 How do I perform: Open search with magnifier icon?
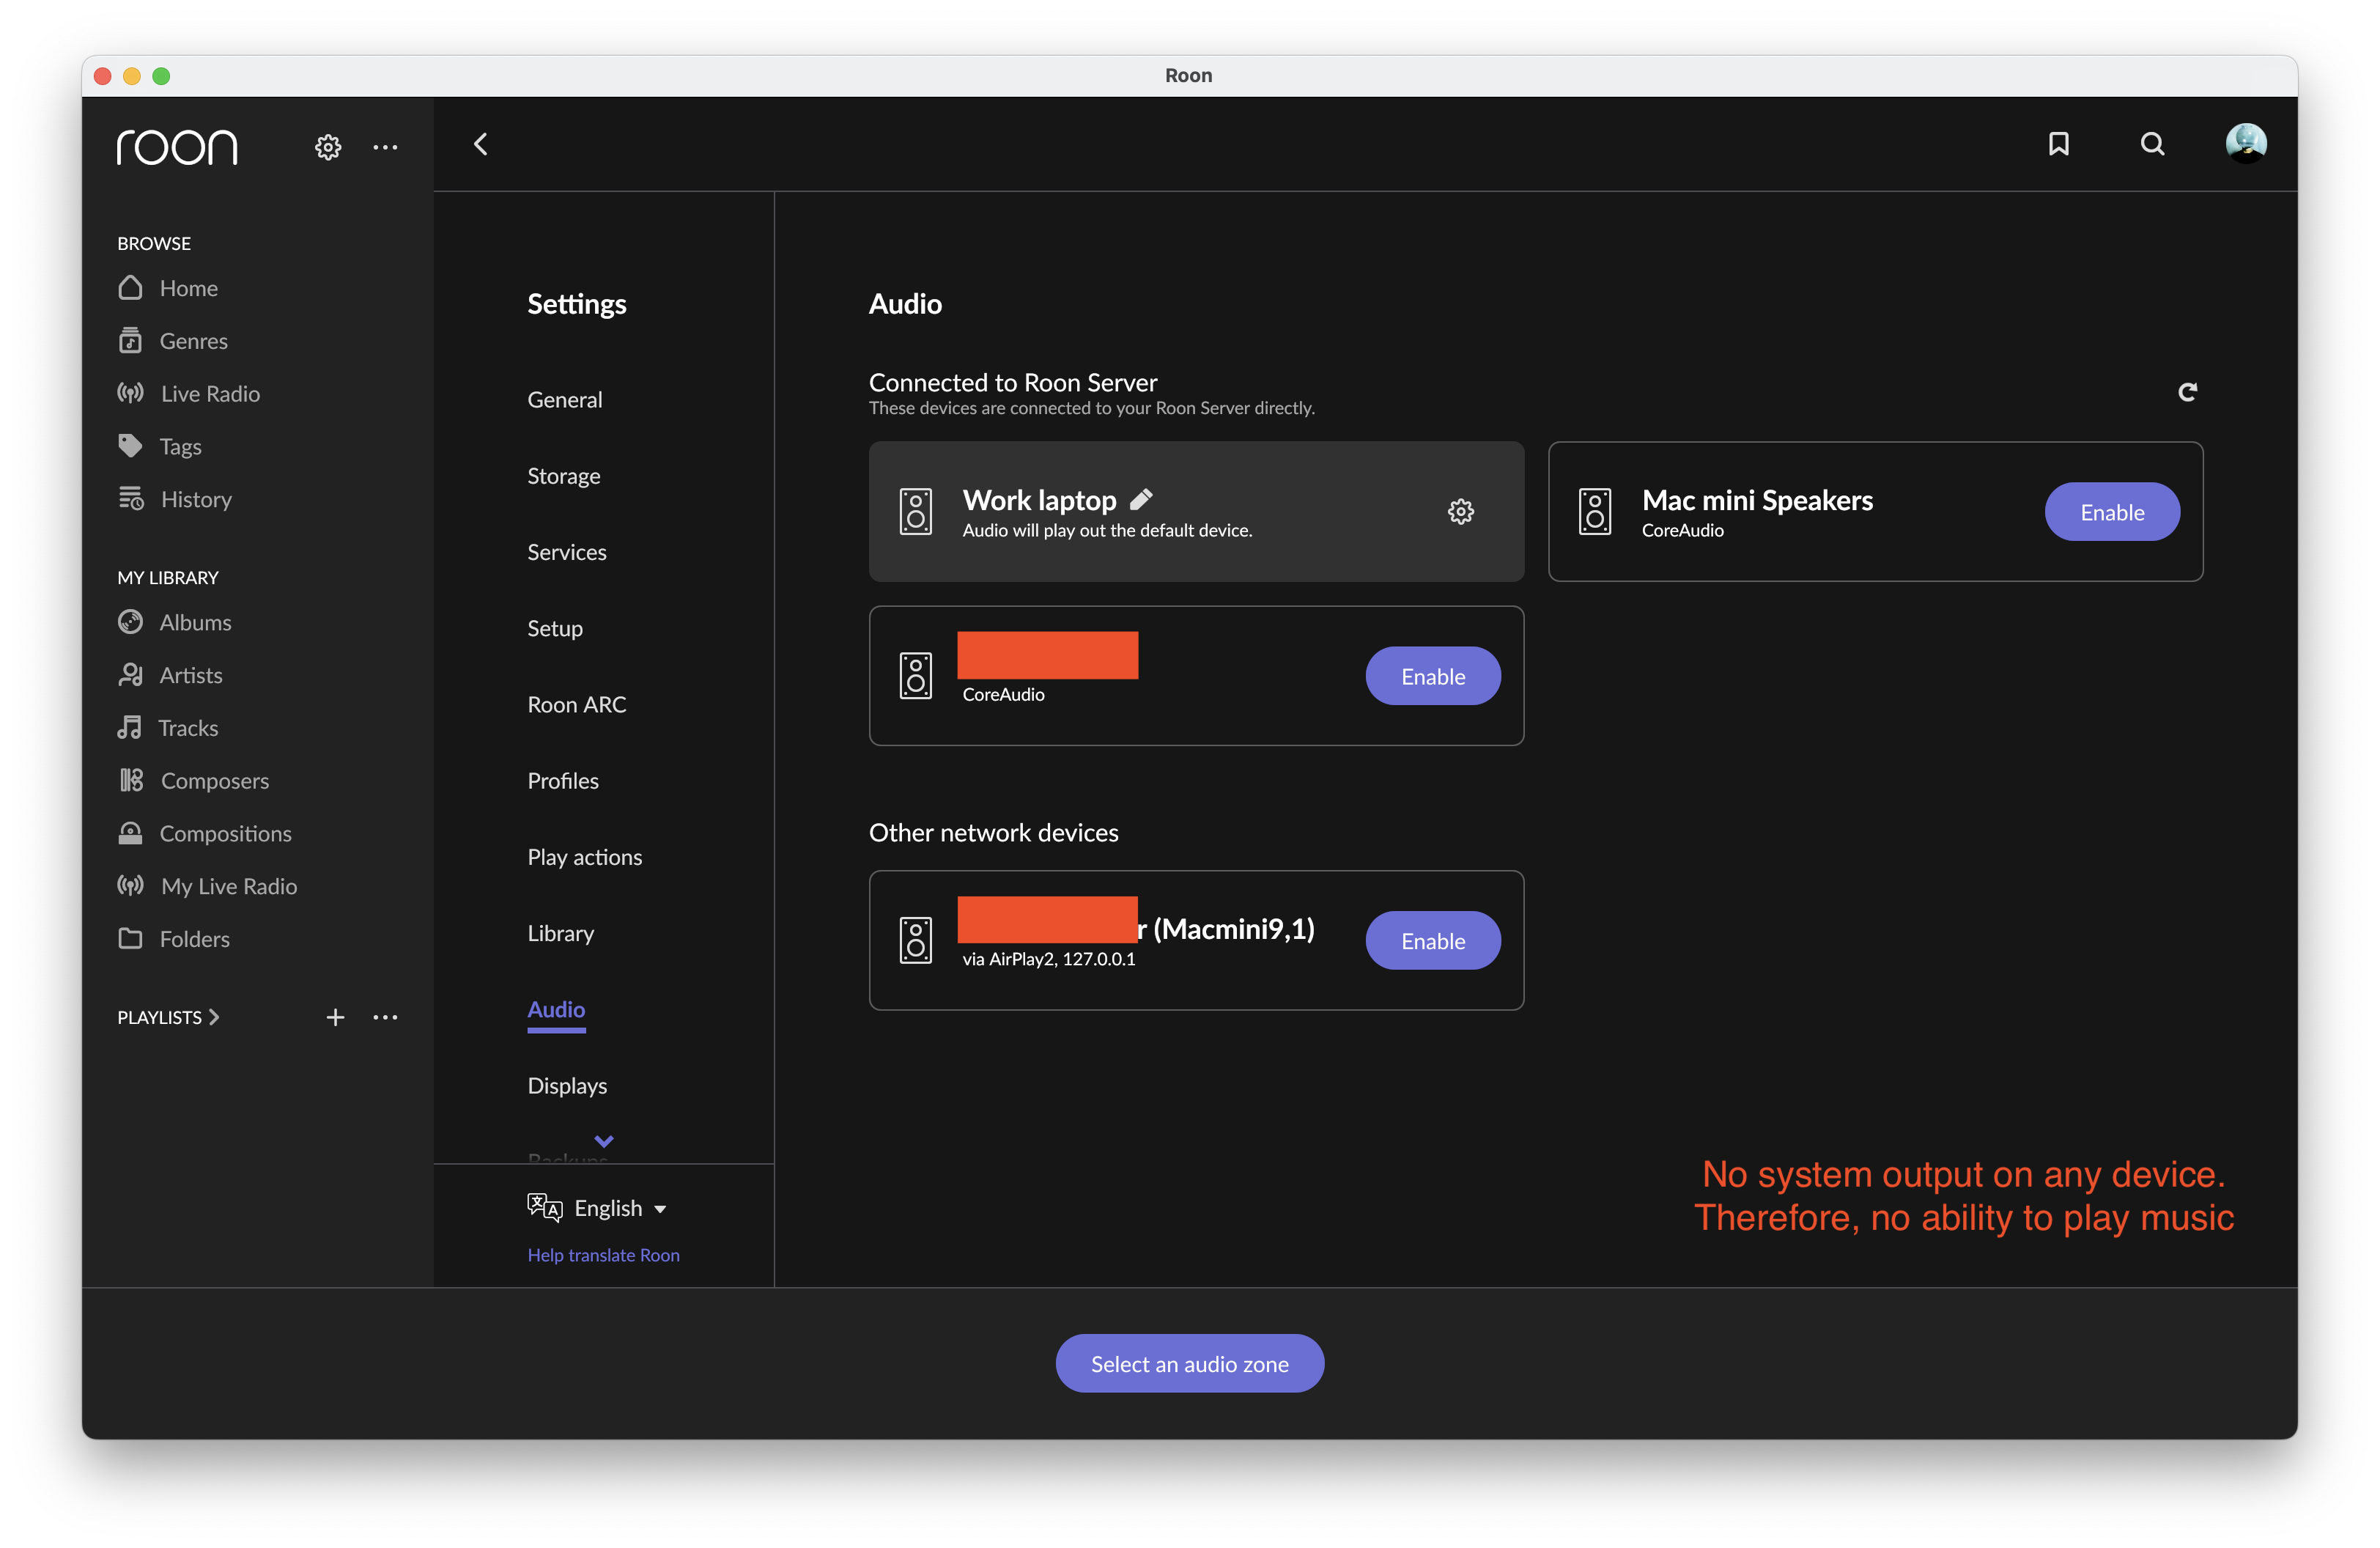coord(2152,144)
